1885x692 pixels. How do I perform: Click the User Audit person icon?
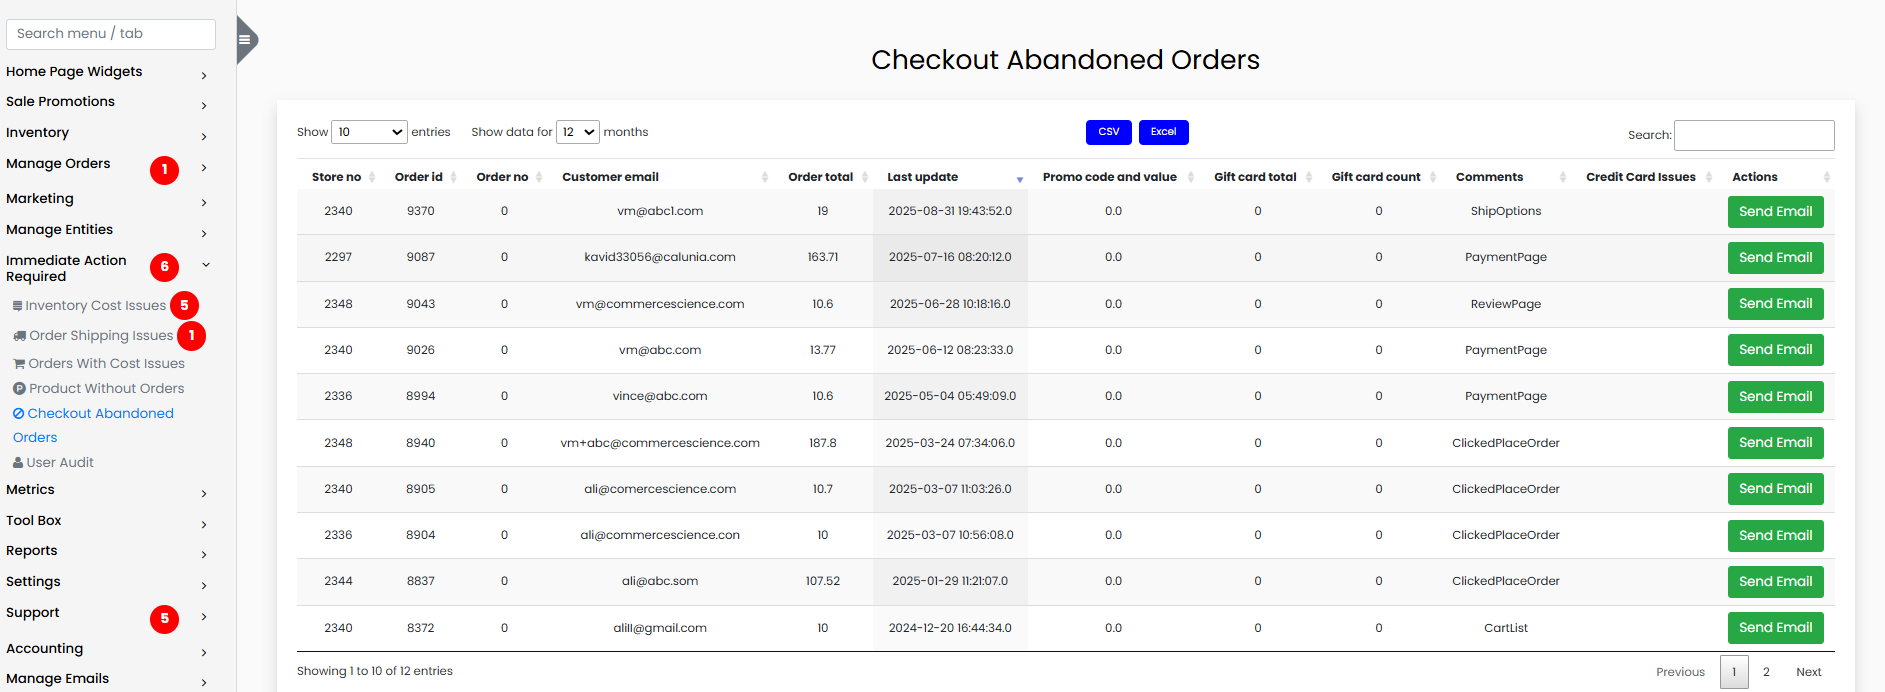coord(18,463)
